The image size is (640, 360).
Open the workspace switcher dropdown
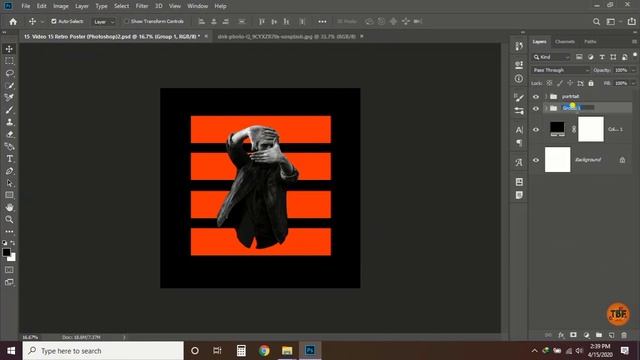613,22
